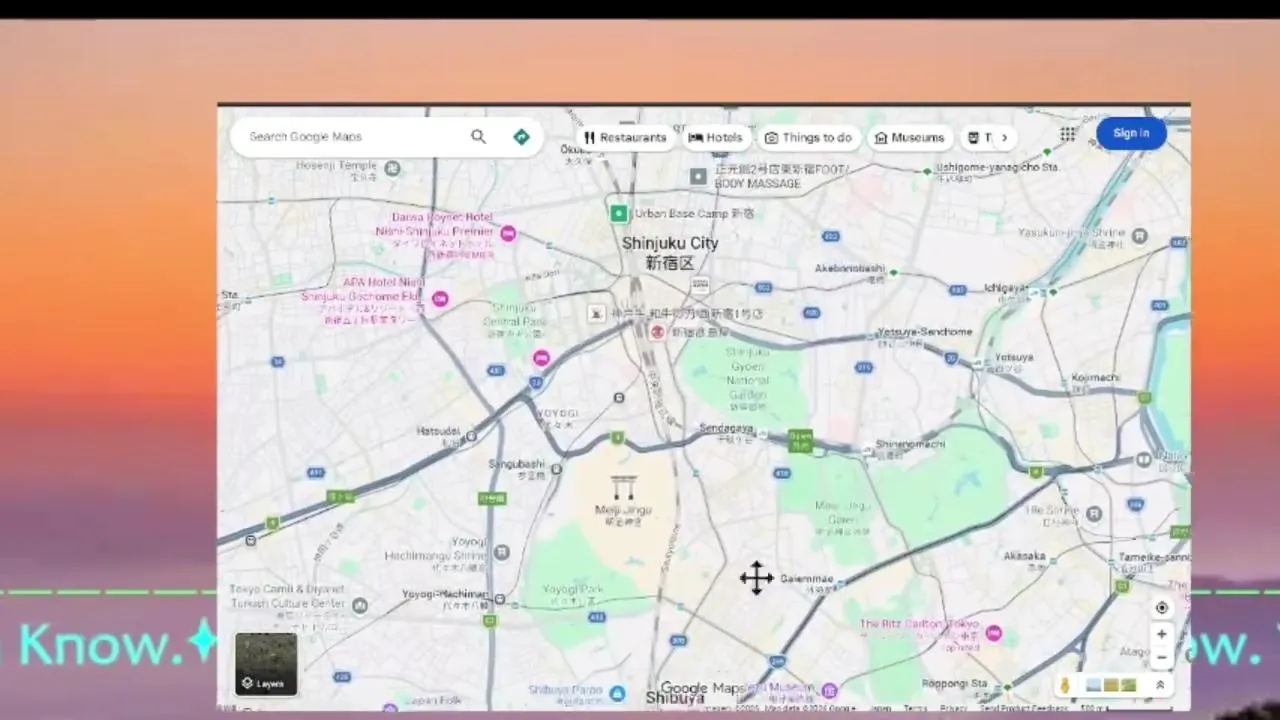Click the Shinjuku Central Park label
1280x720 pixels.
[516, 315]
